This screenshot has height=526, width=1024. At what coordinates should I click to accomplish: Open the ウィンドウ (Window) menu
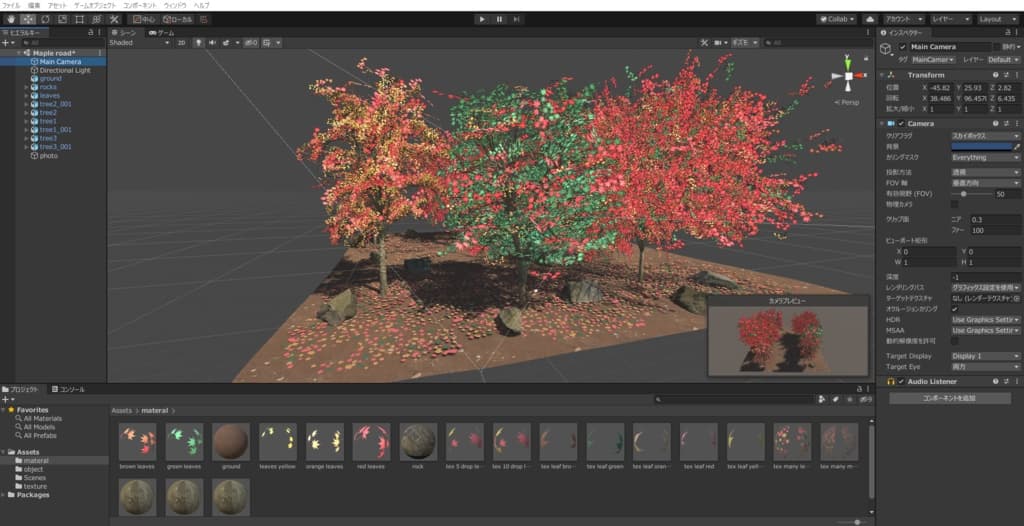tap(174, 5)
